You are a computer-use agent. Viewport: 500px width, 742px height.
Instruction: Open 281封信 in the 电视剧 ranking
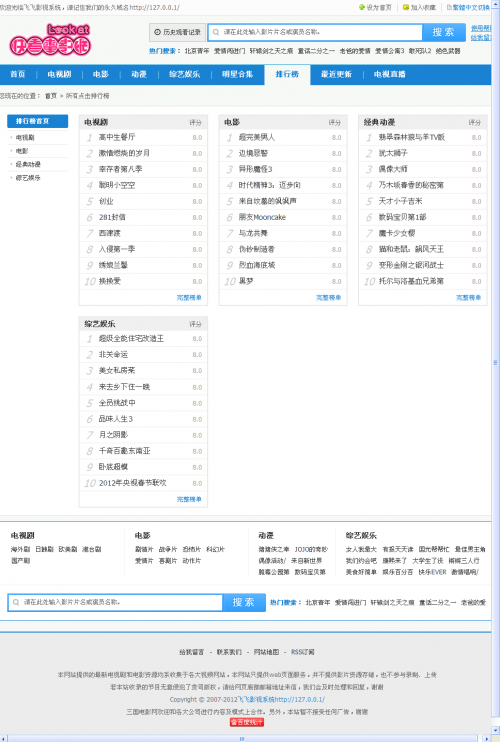click(112, 217)
